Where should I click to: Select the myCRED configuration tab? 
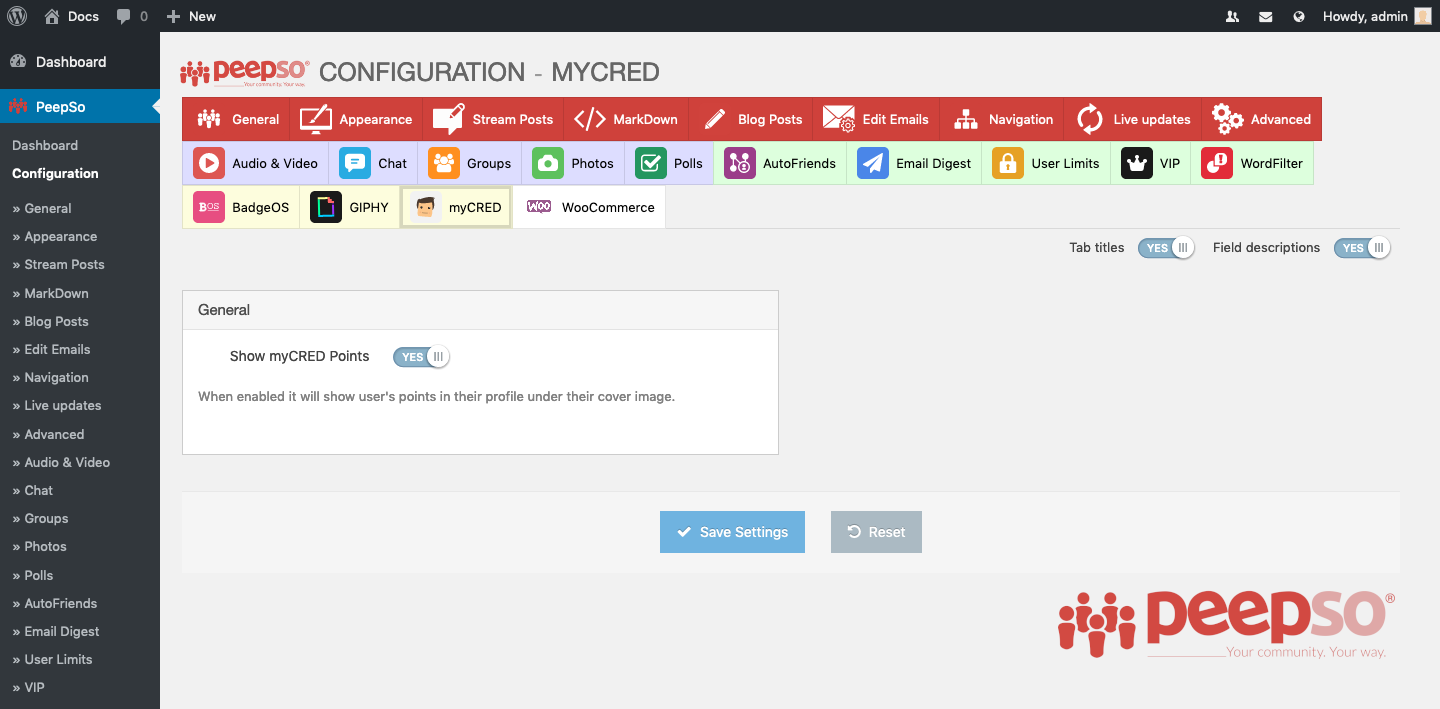point(456,207)
